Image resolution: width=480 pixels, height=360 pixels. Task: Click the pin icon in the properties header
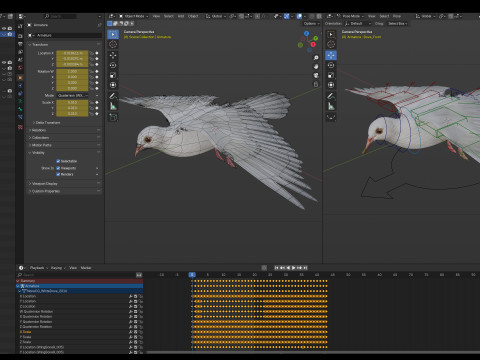(99, 25)
